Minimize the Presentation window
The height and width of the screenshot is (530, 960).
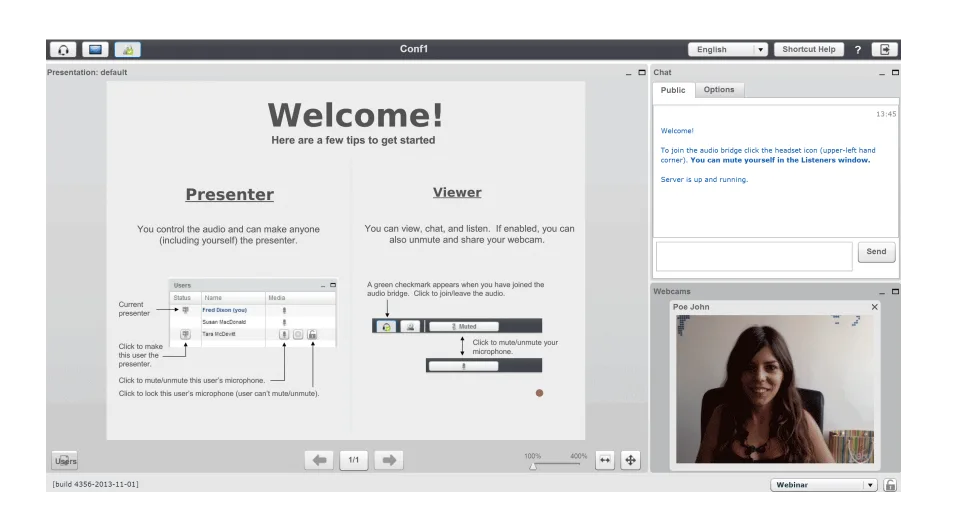(628, 73)
